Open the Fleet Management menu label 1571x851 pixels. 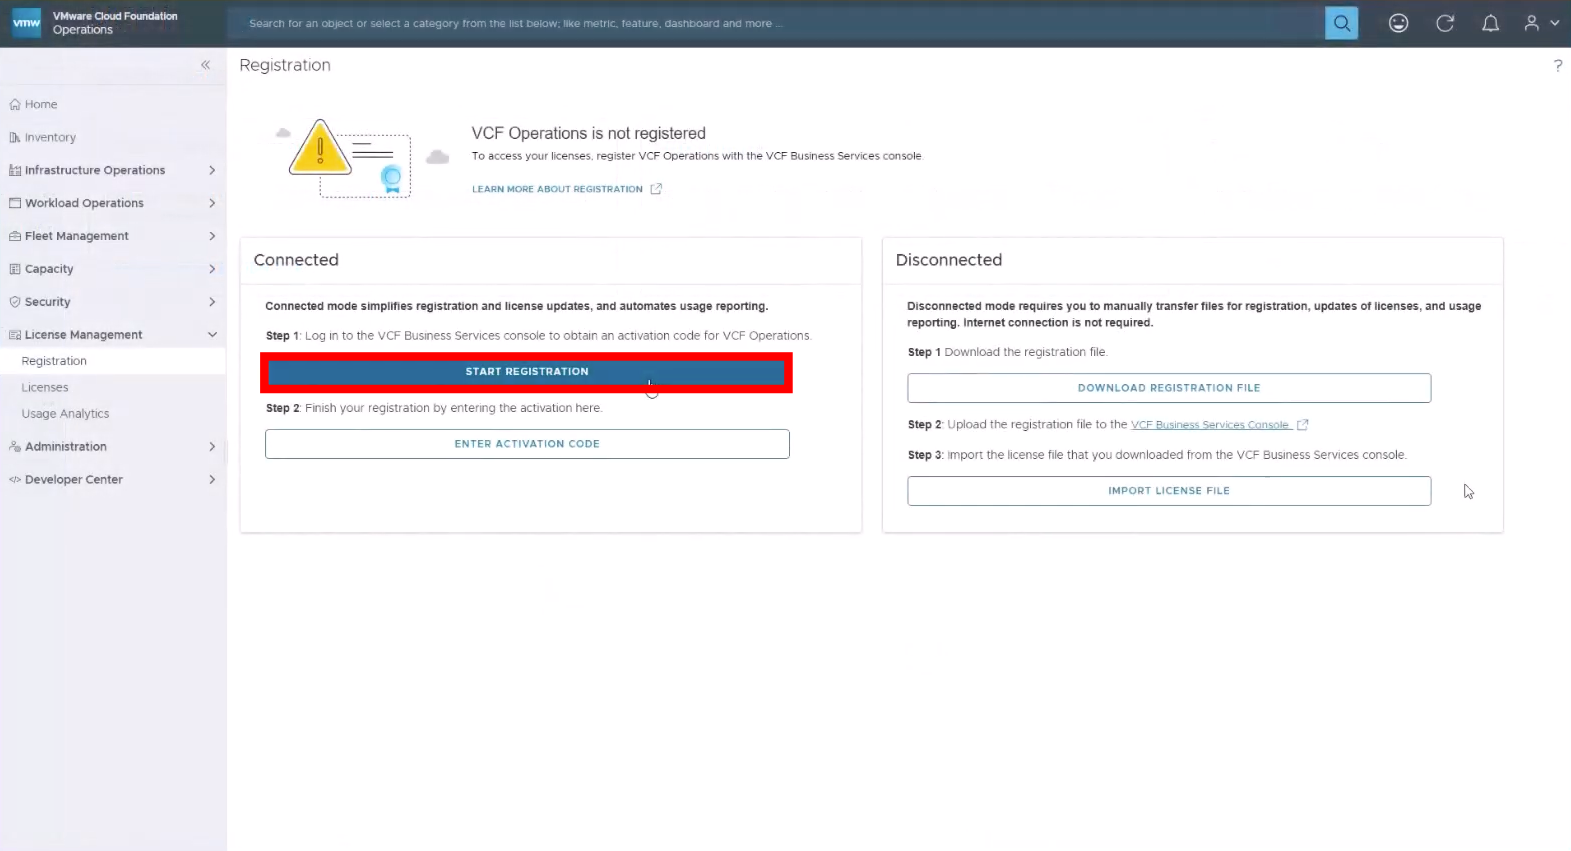coord(77,236)
